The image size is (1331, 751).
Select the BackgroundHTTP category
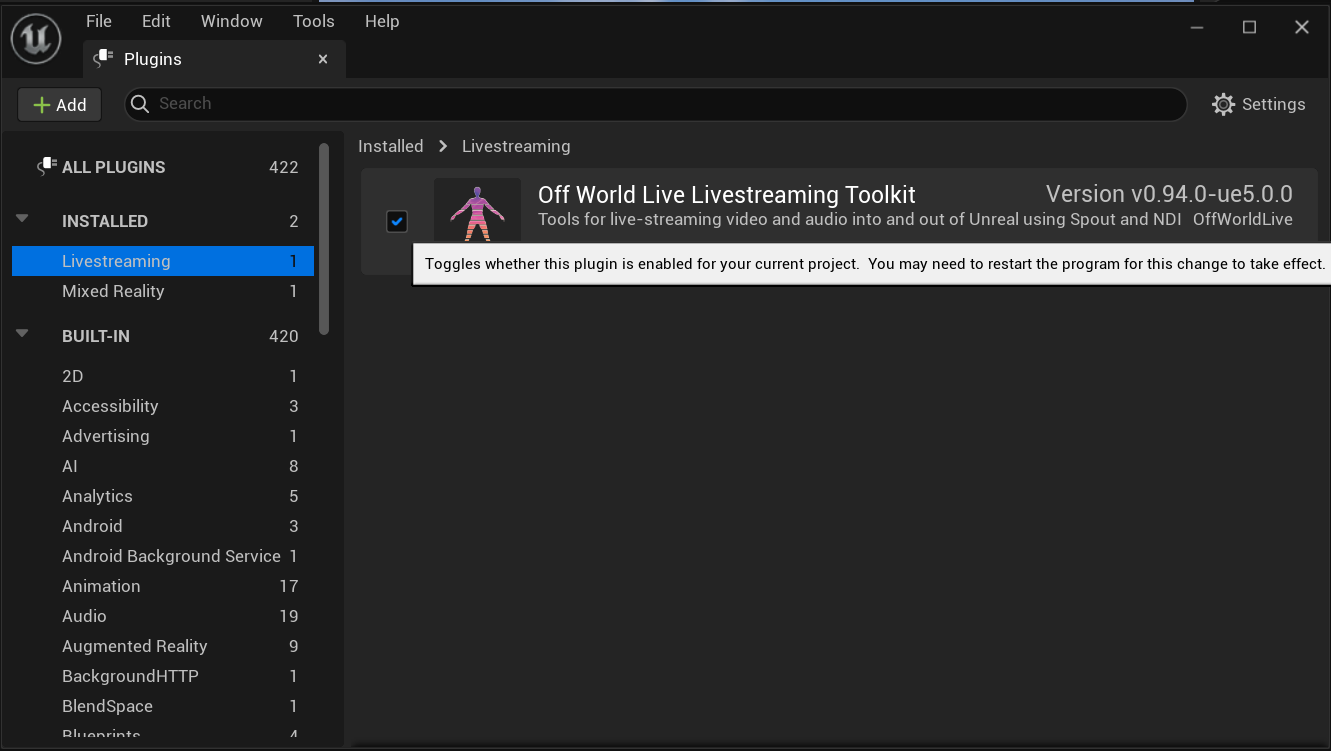163,676
